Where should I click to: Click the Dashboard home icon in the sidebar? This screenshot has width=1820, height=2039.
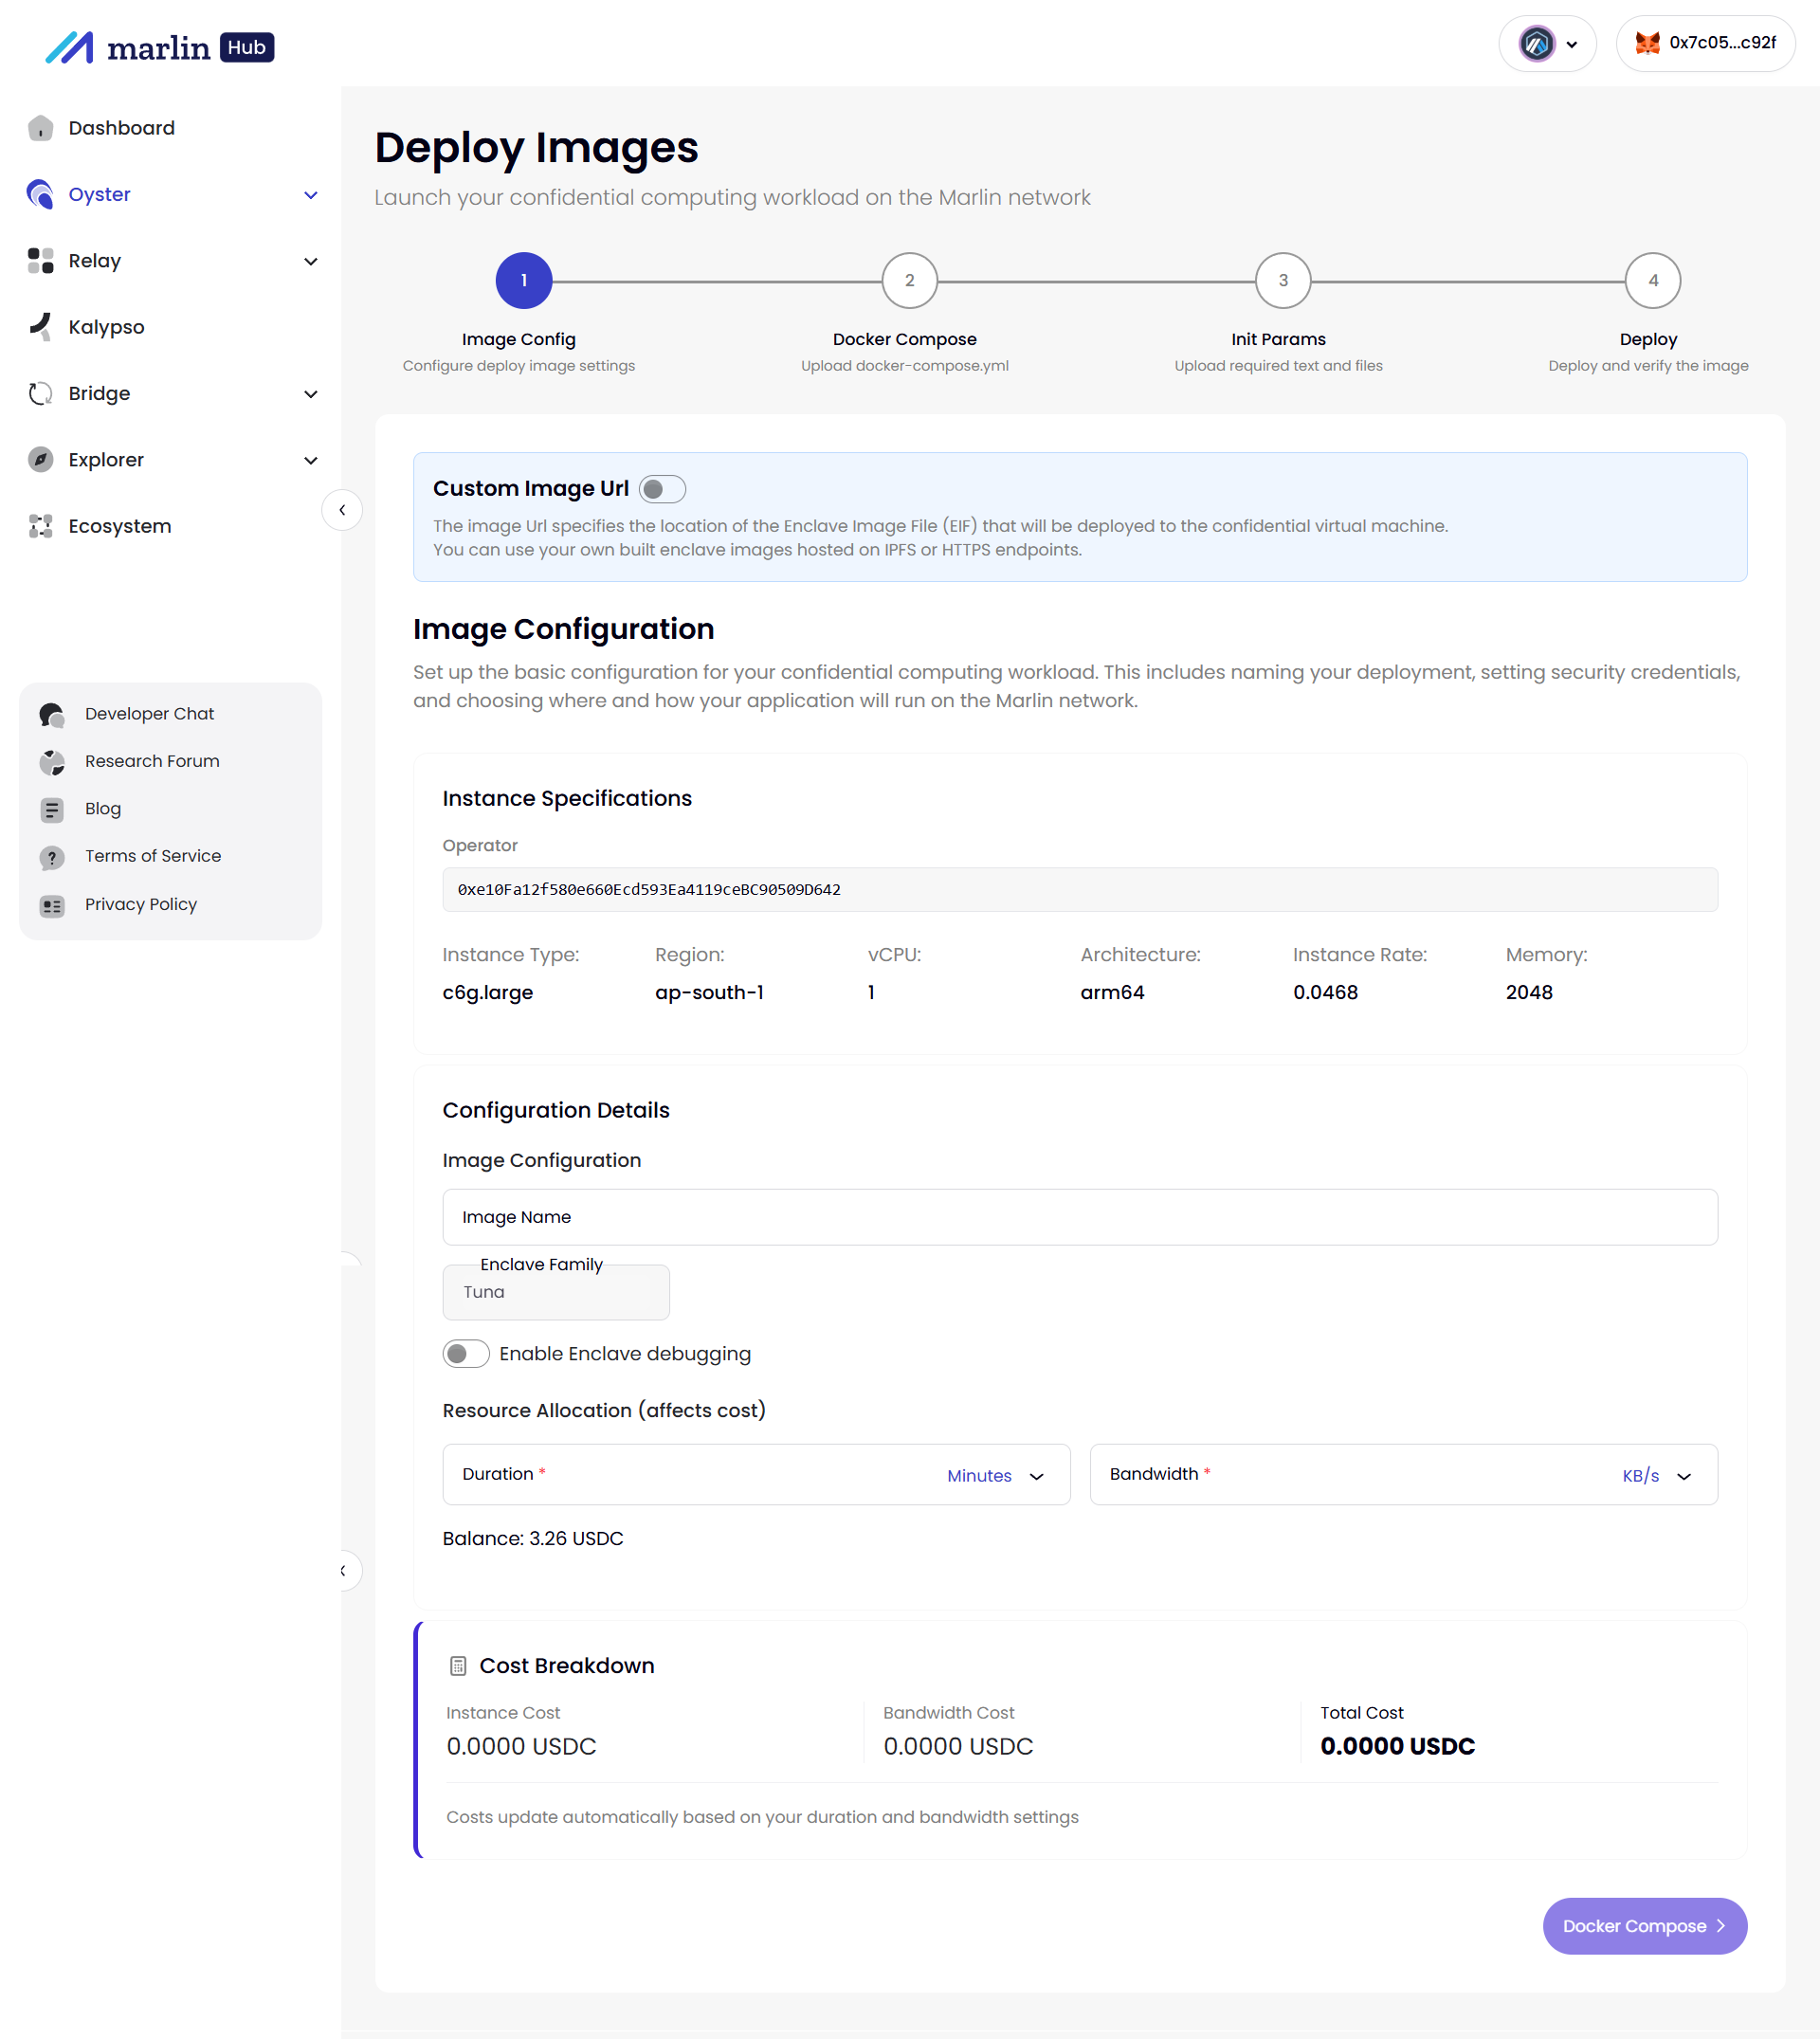(x=40, y=128)
